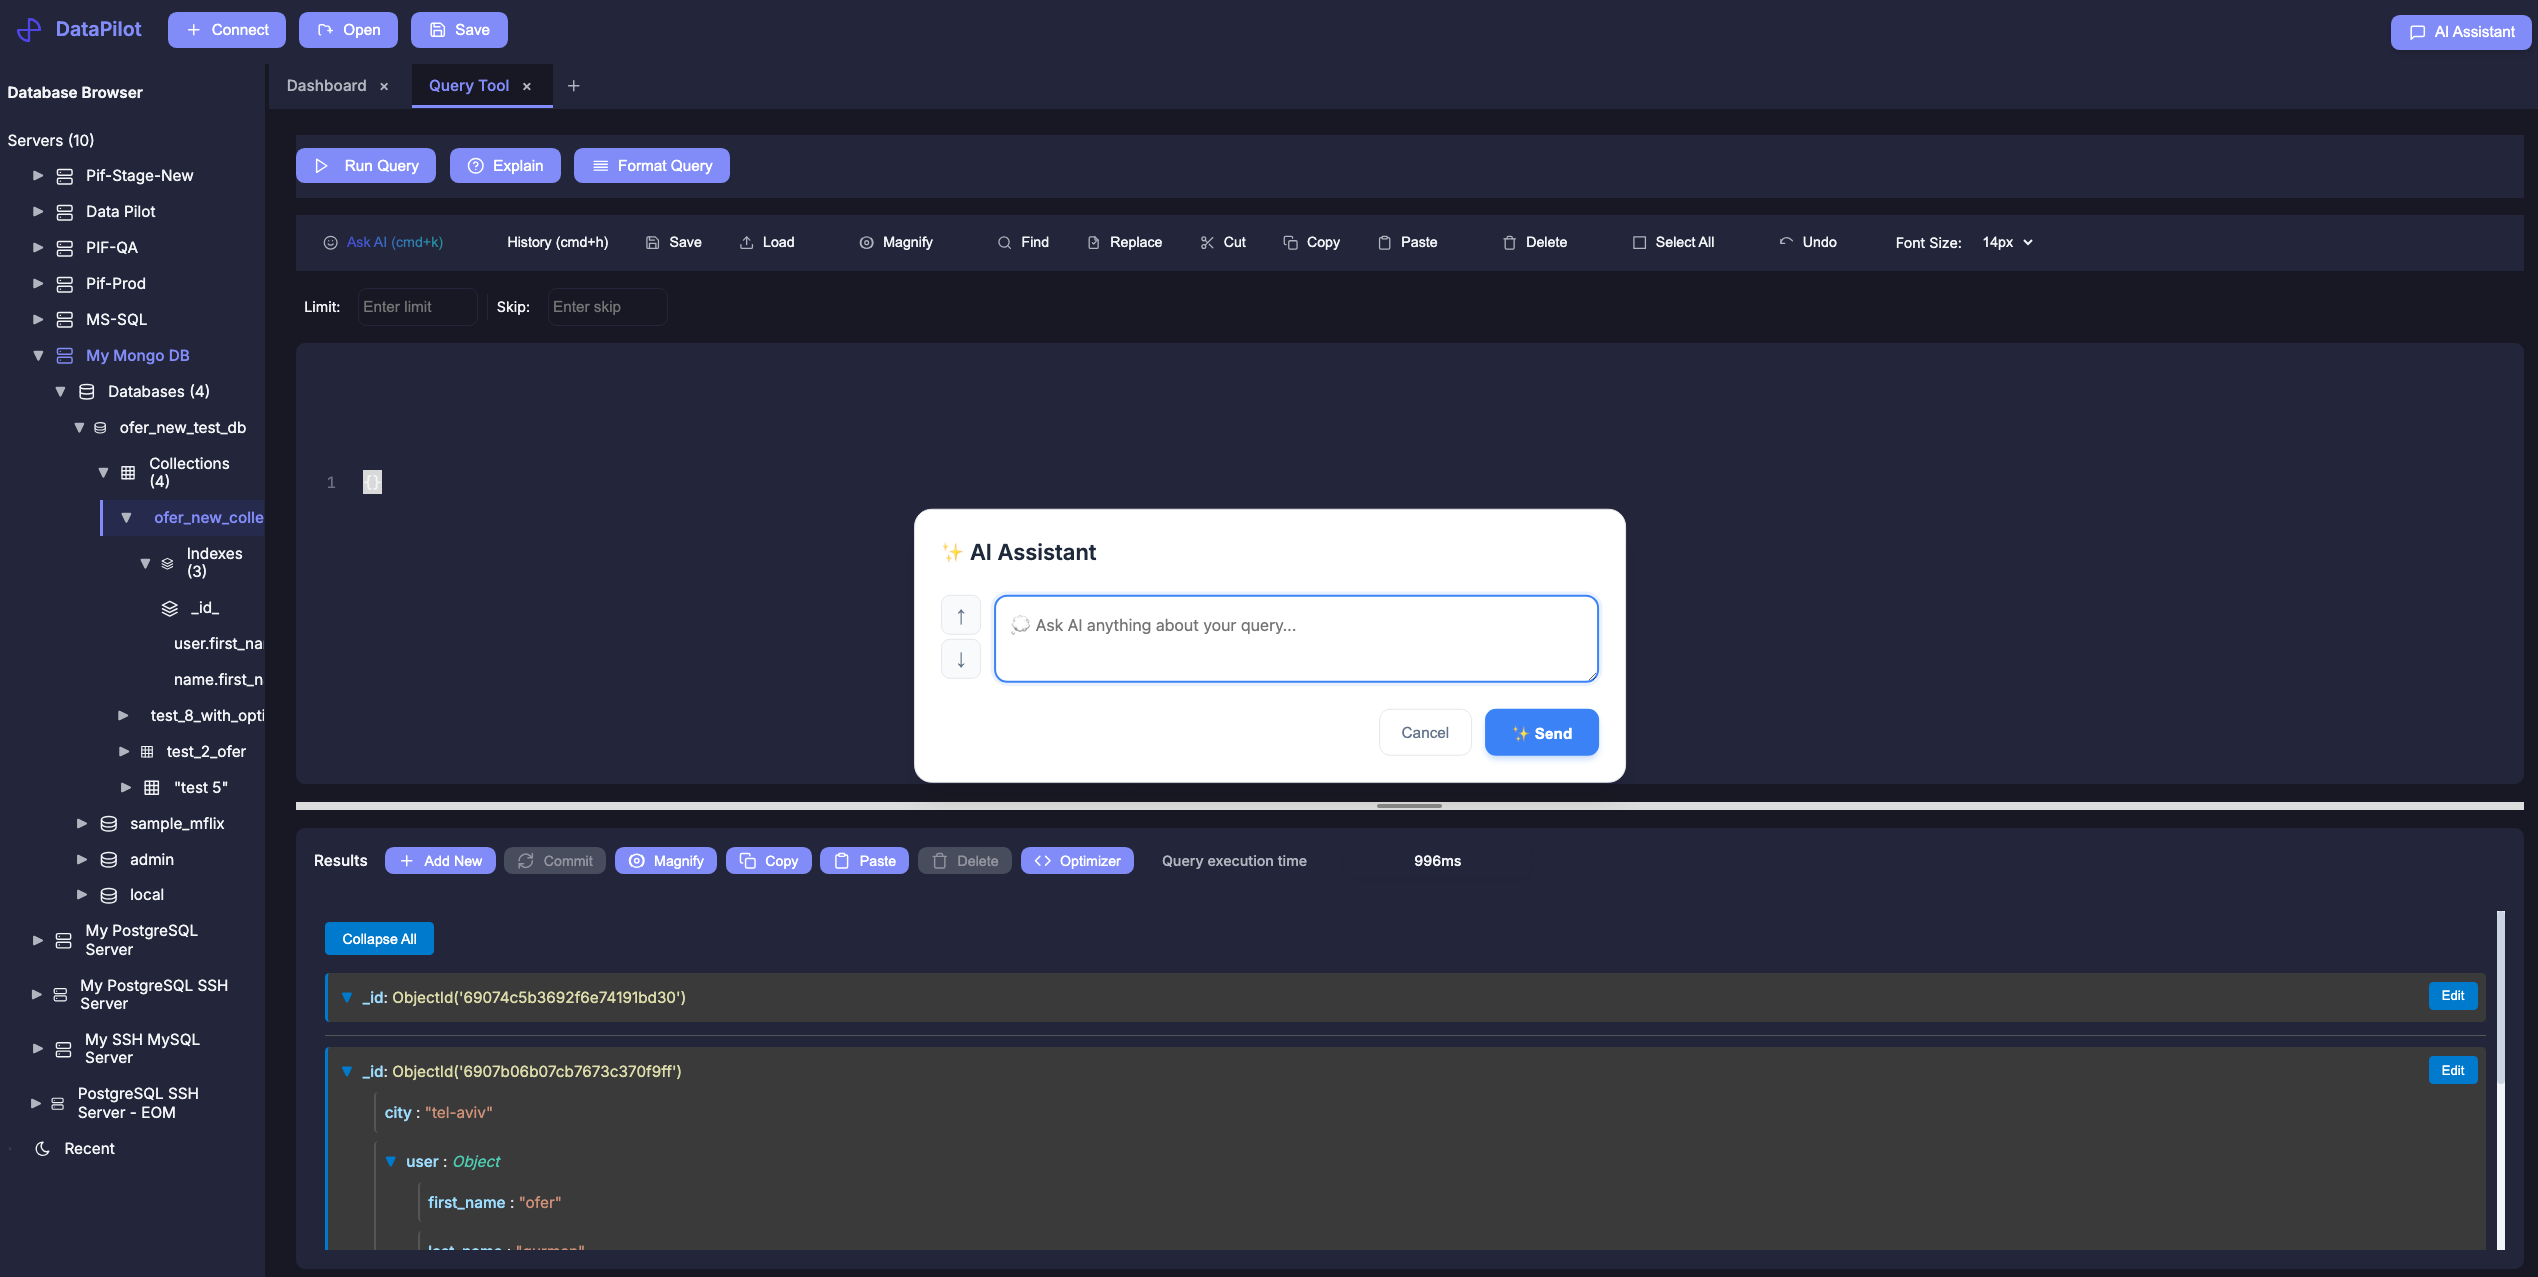Collapse the Databases (4) node

tap(60, 392)
